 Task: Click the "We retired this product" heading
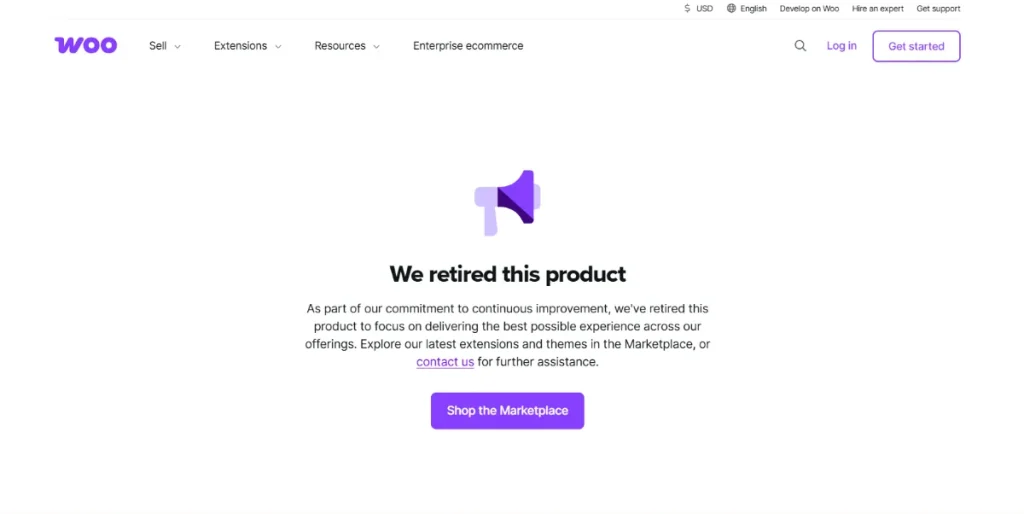(x=508, y=274)
